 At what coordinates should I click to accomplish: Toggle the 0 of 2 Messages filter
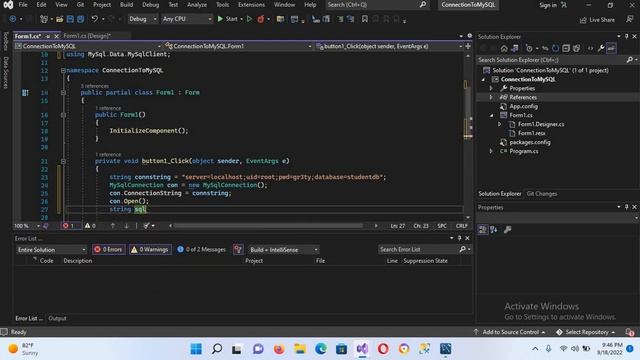point(201,249)
